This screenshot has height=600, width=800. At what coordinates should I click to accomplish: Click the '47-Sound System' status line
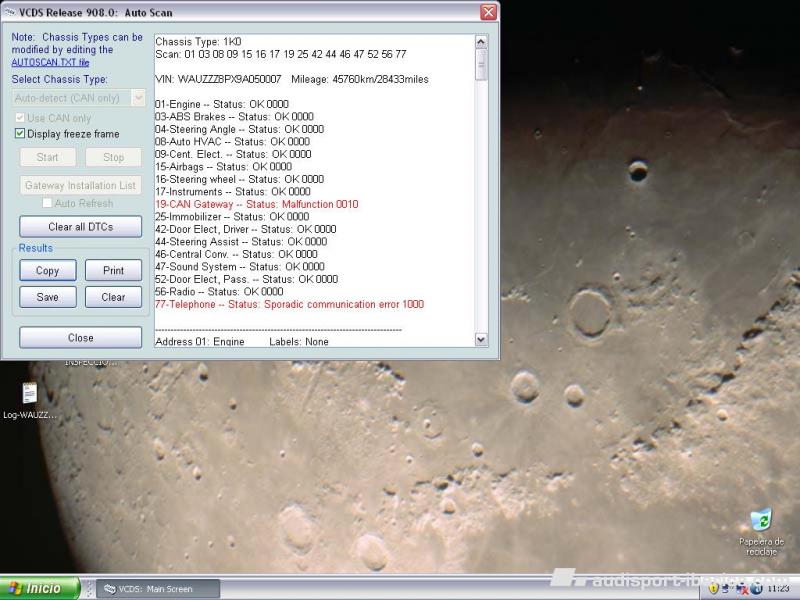click(x=240, y=266)
